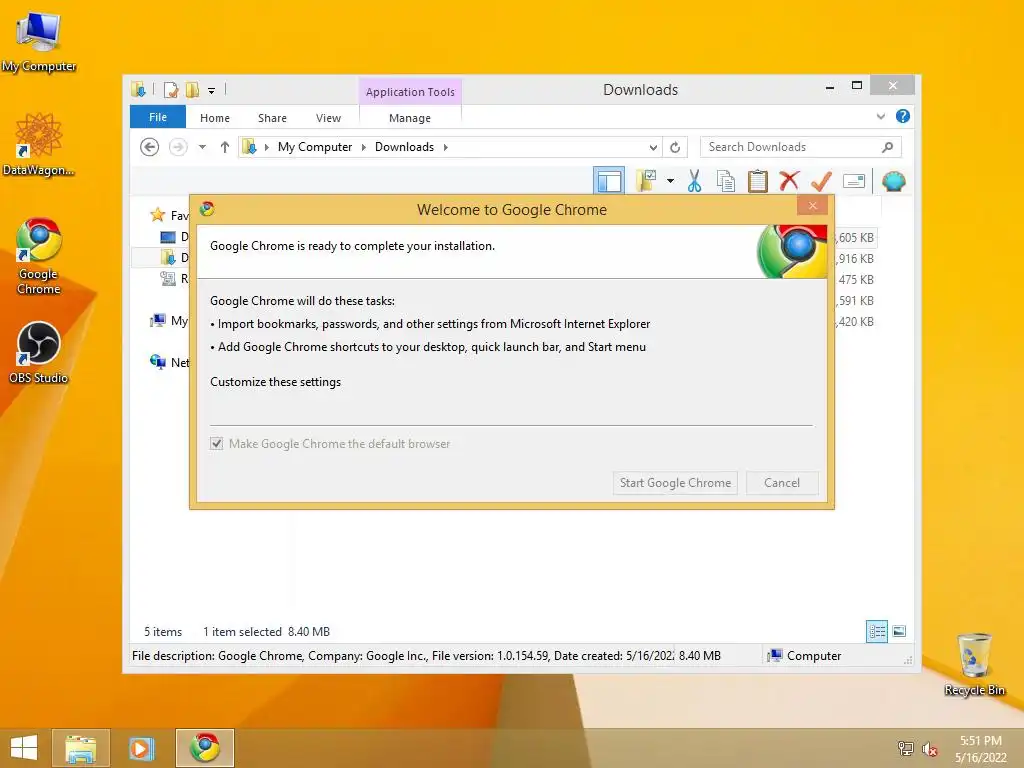Screen dimensions: 1024x768
Task: Refresh the Downloads folder view
Action: click(675, 148)
